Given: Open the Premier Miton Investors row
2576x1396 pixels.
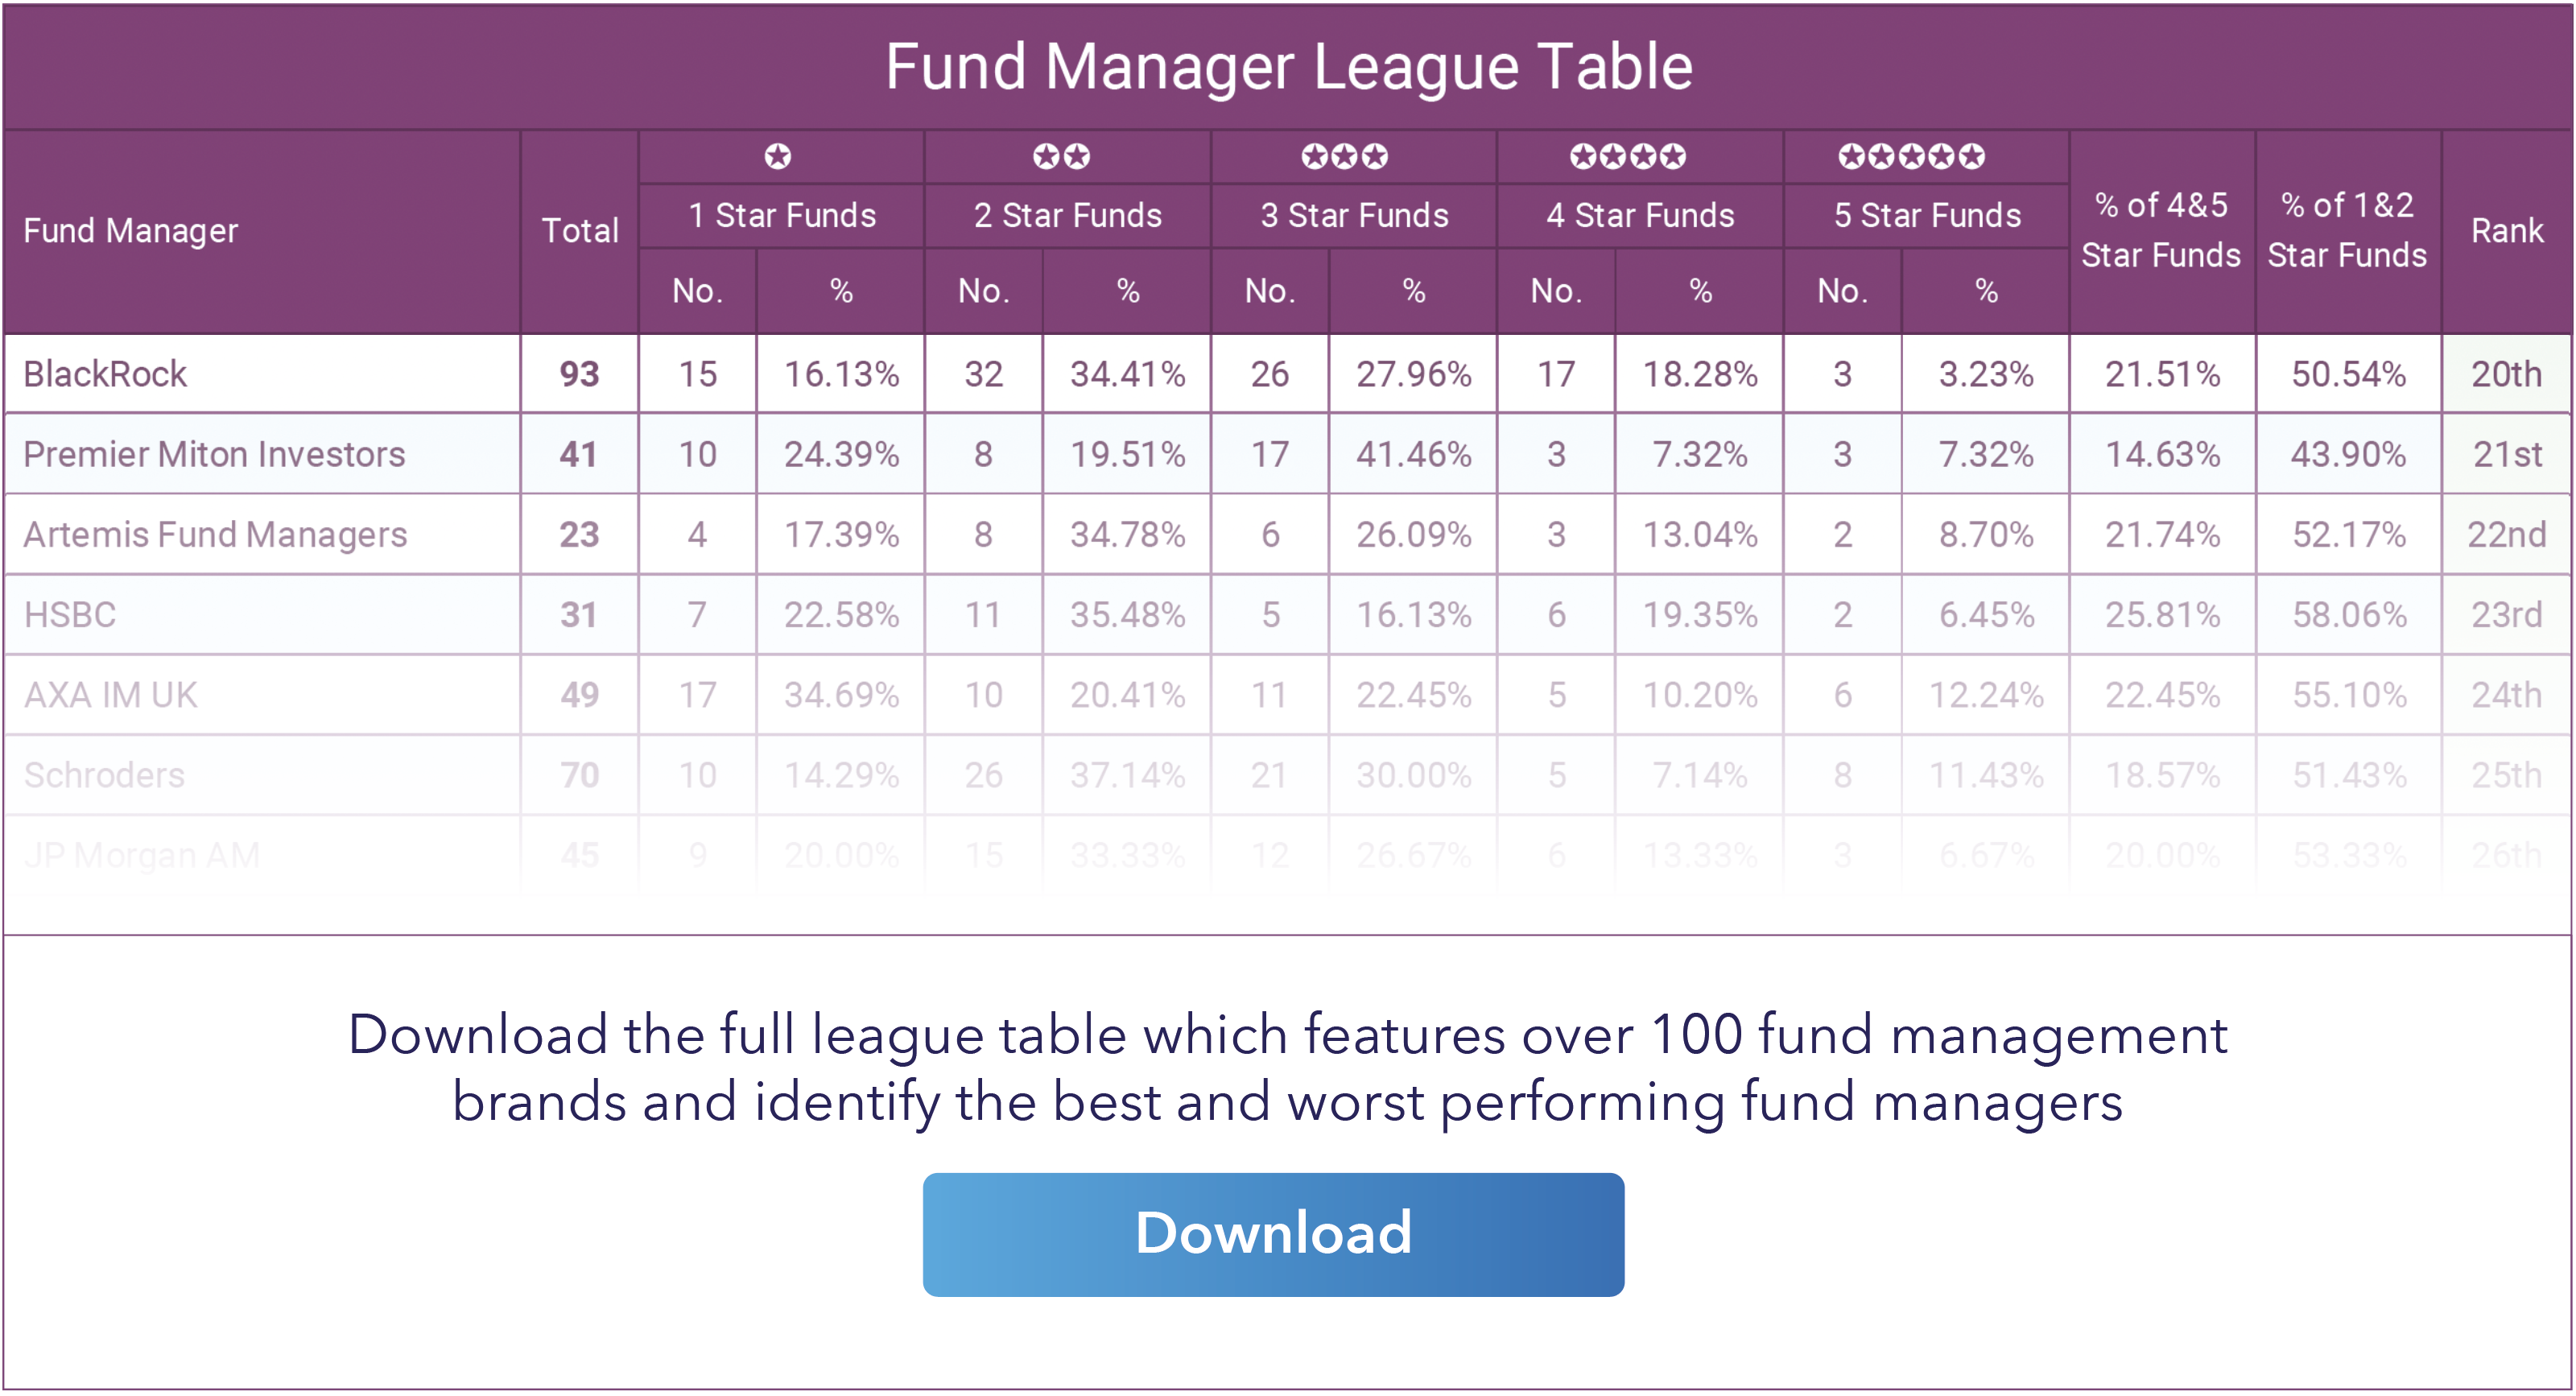Looking at the screenshot, I should [214, 454].
